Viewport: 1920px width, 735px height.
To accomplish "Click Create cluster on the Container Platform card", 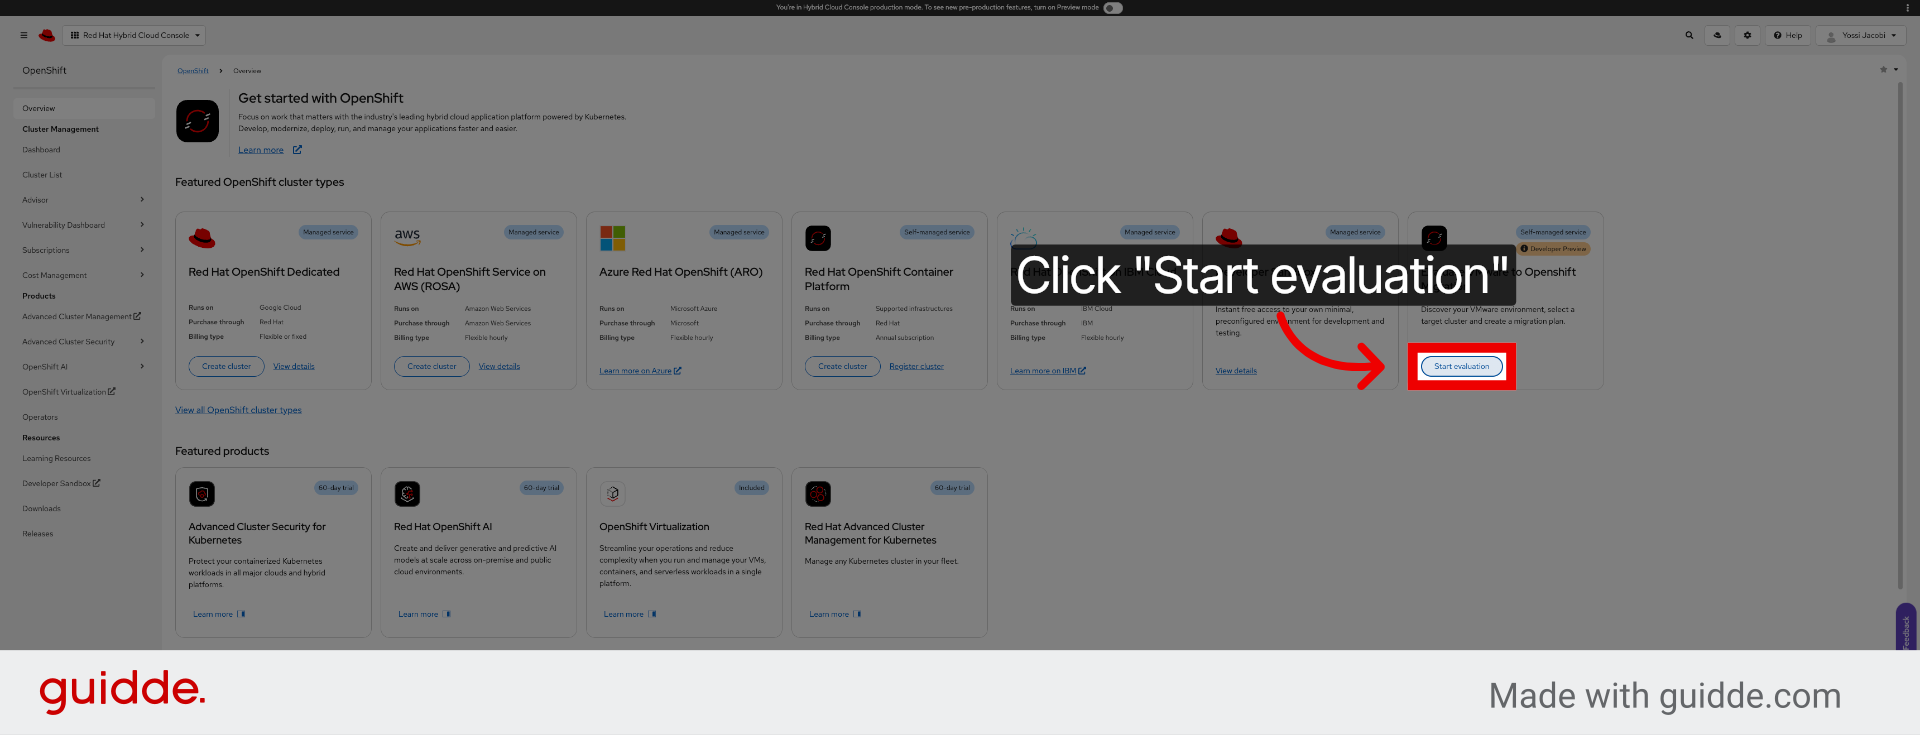I will pyautogui.click(x=843, y=366).
